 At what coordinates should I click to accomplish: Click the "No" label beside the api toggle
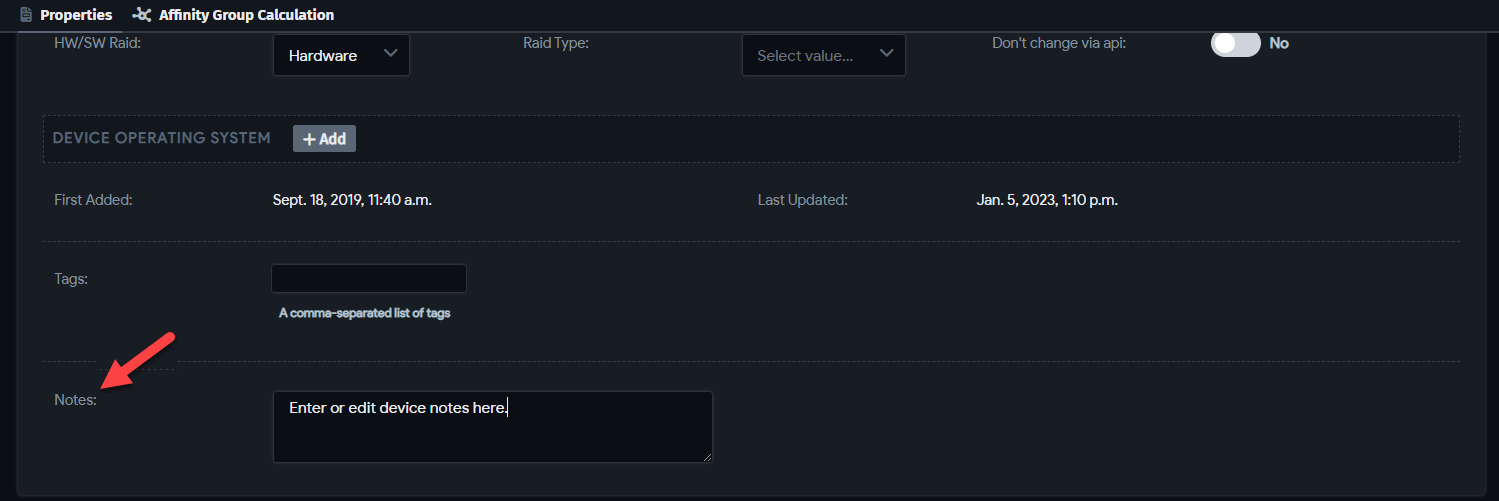click(1279, 43)
